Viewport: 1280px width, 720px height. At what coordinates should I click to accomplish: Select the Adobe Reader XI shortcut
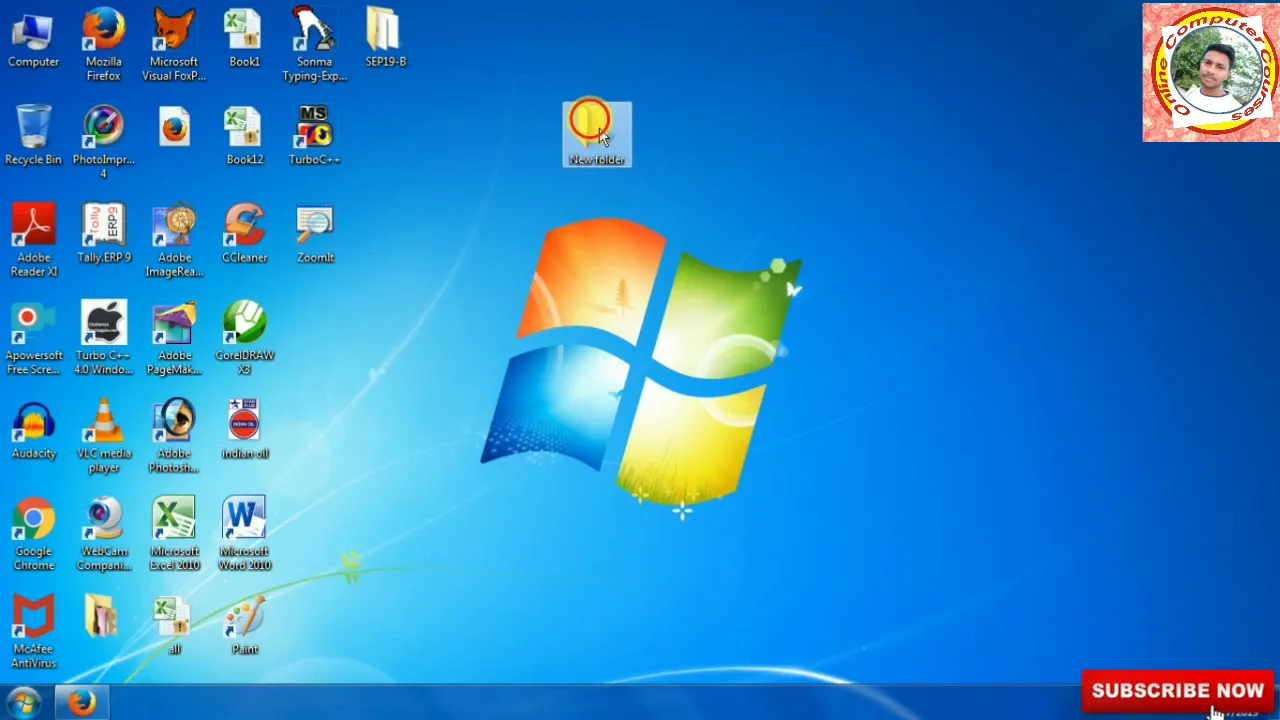33,240
